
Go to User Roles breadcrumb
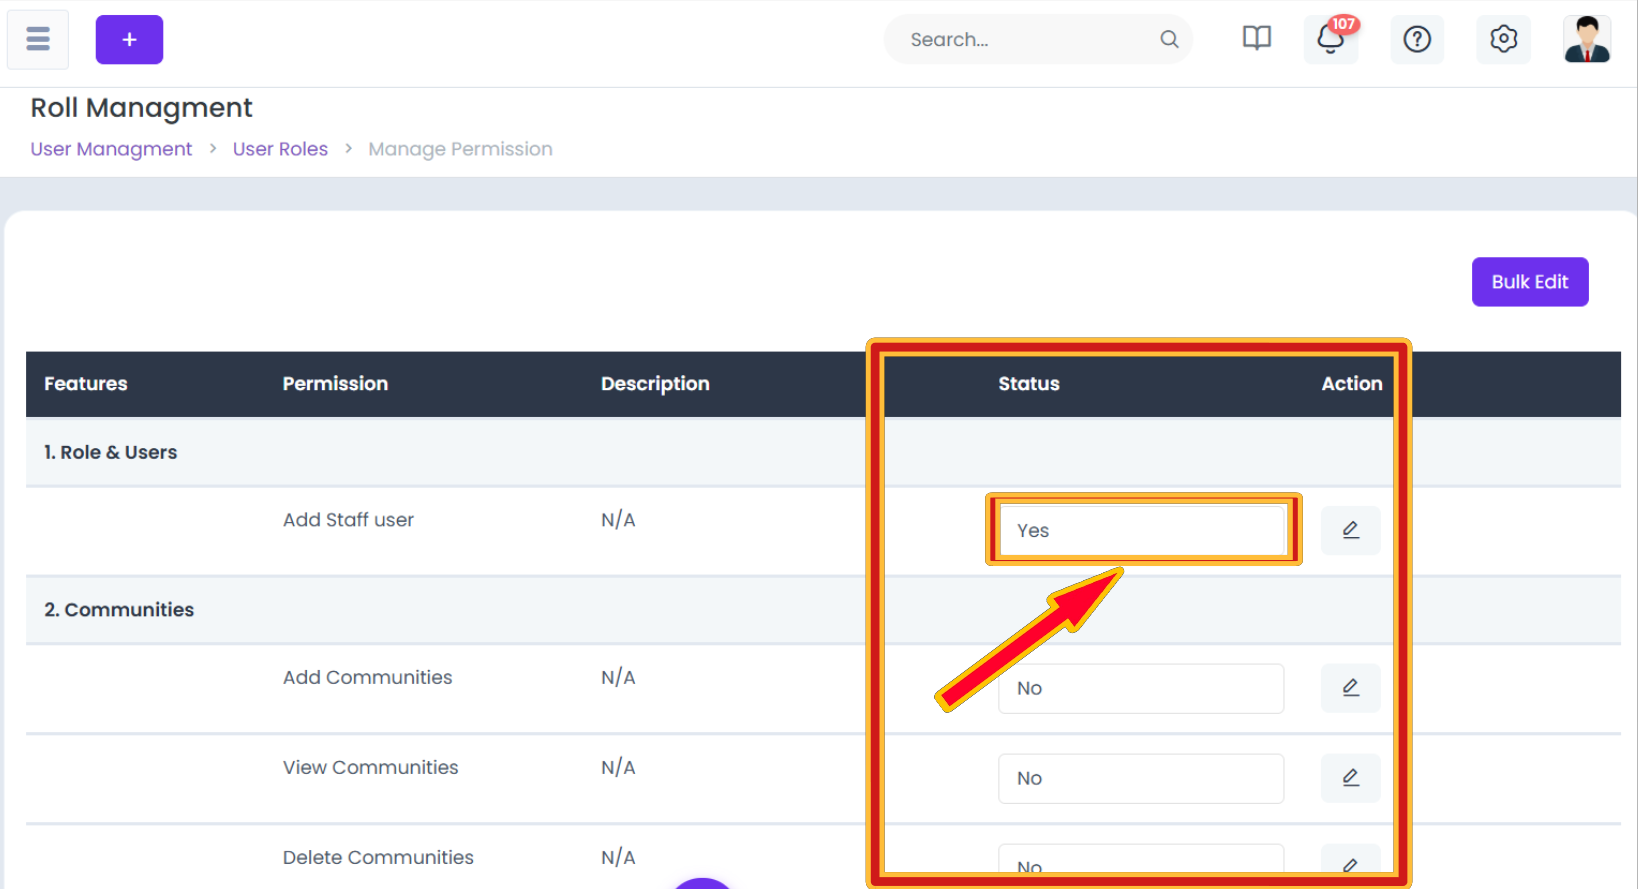tap(280, 149)
